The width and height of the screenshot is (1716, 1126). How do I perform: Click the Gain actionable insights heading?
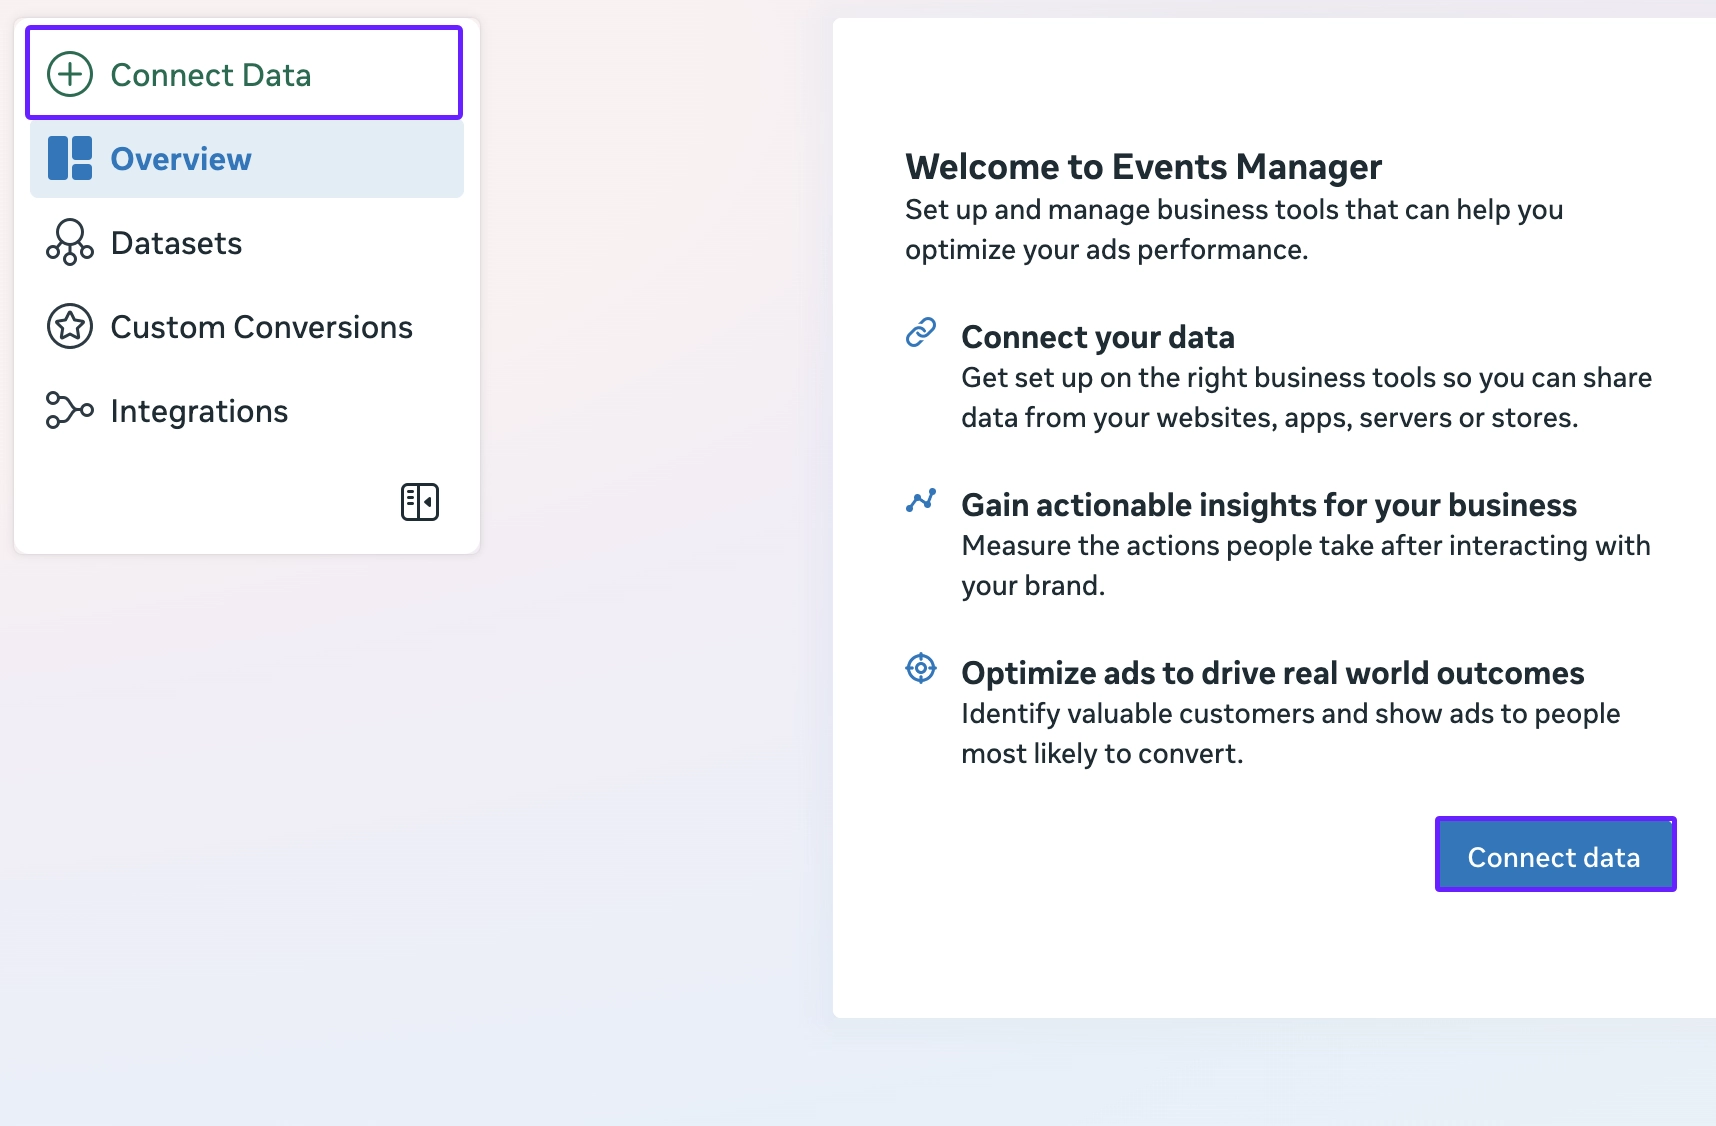(x=1268, y=505)
